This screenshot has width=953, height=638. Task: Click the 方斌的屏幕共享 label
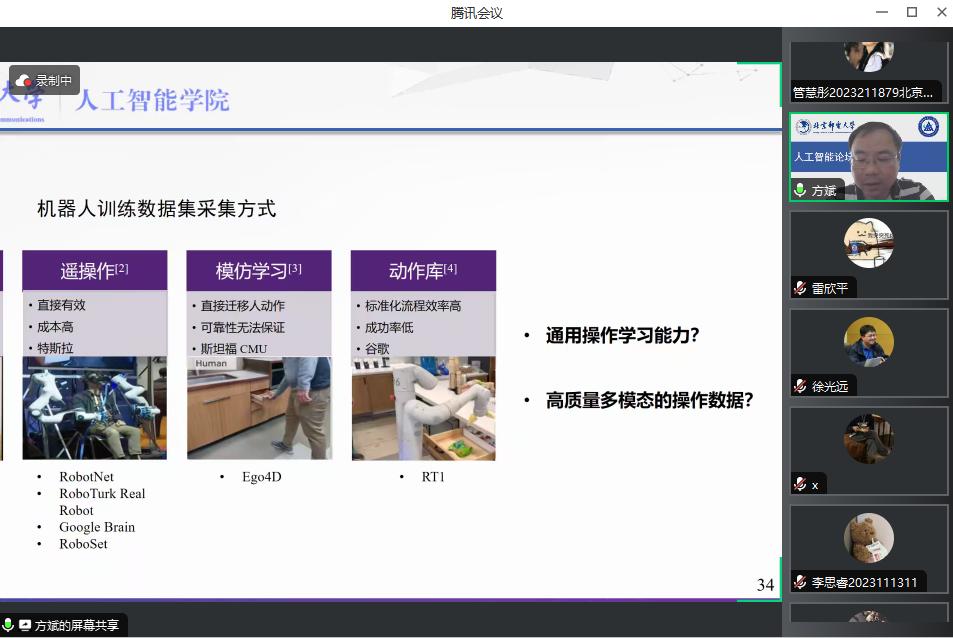click(x=77, y=625)
